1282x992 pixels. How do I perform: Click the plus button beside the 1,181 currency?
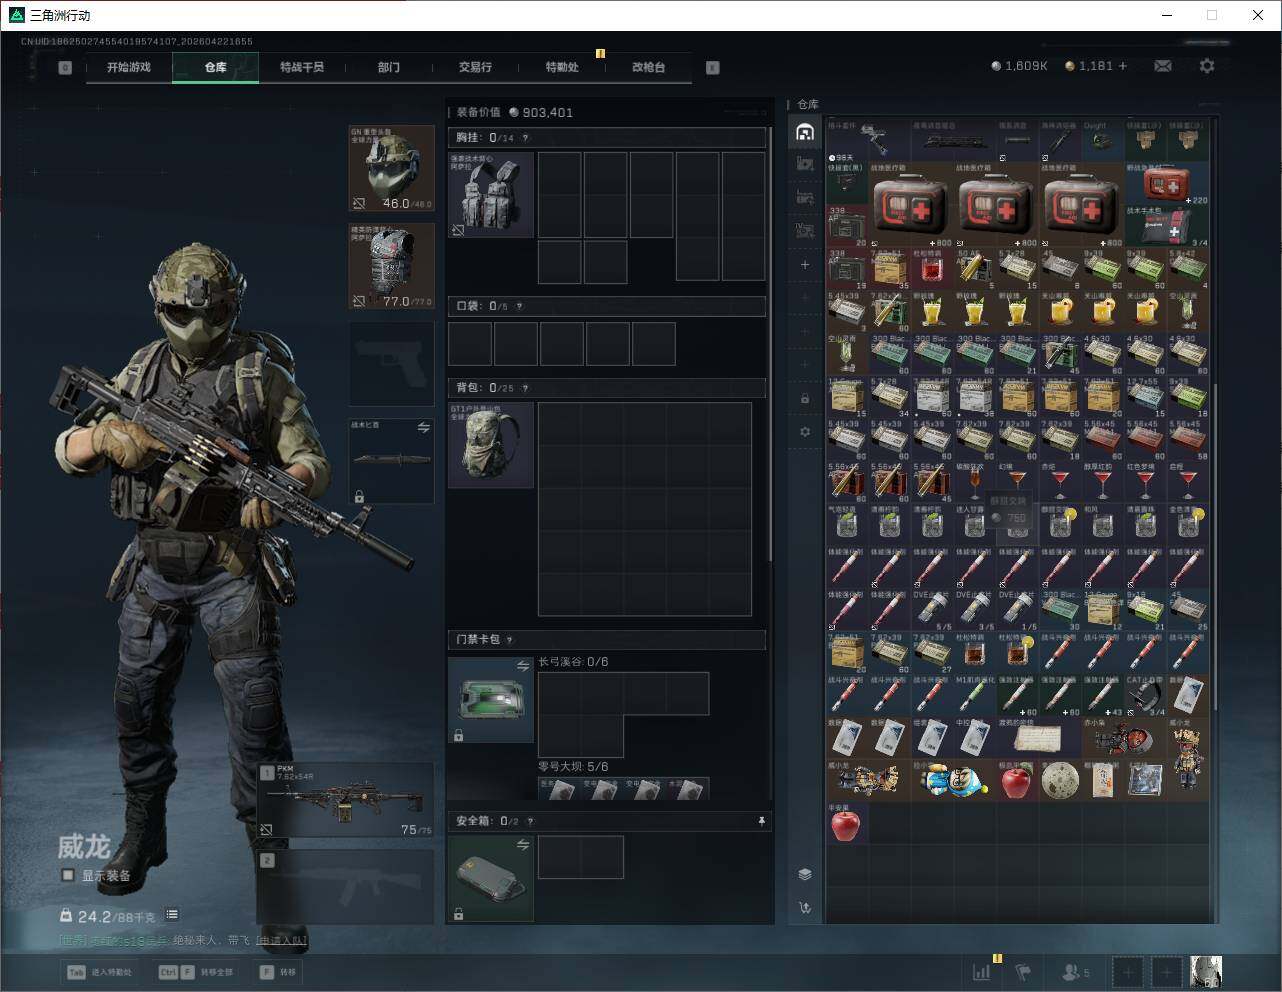point(1123,66)
